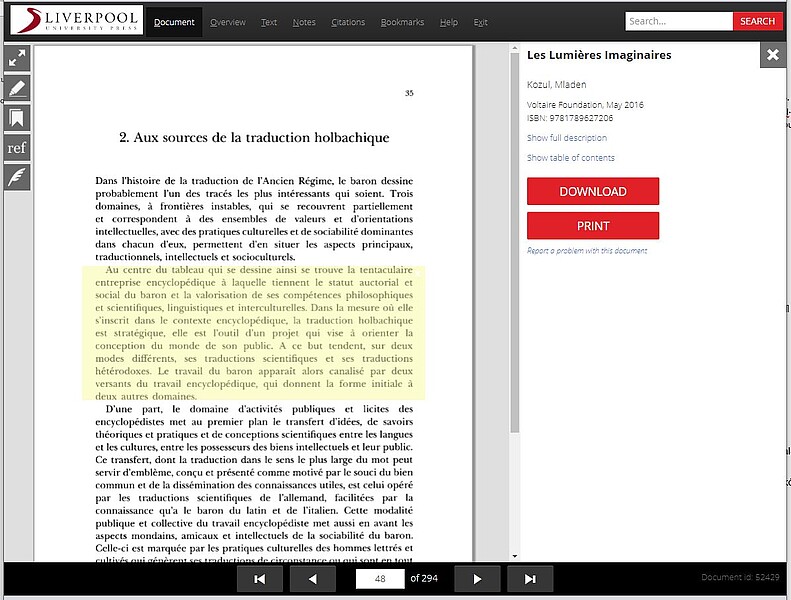Close the document info panel
This screenshot has height=600, width=791.
773,55
